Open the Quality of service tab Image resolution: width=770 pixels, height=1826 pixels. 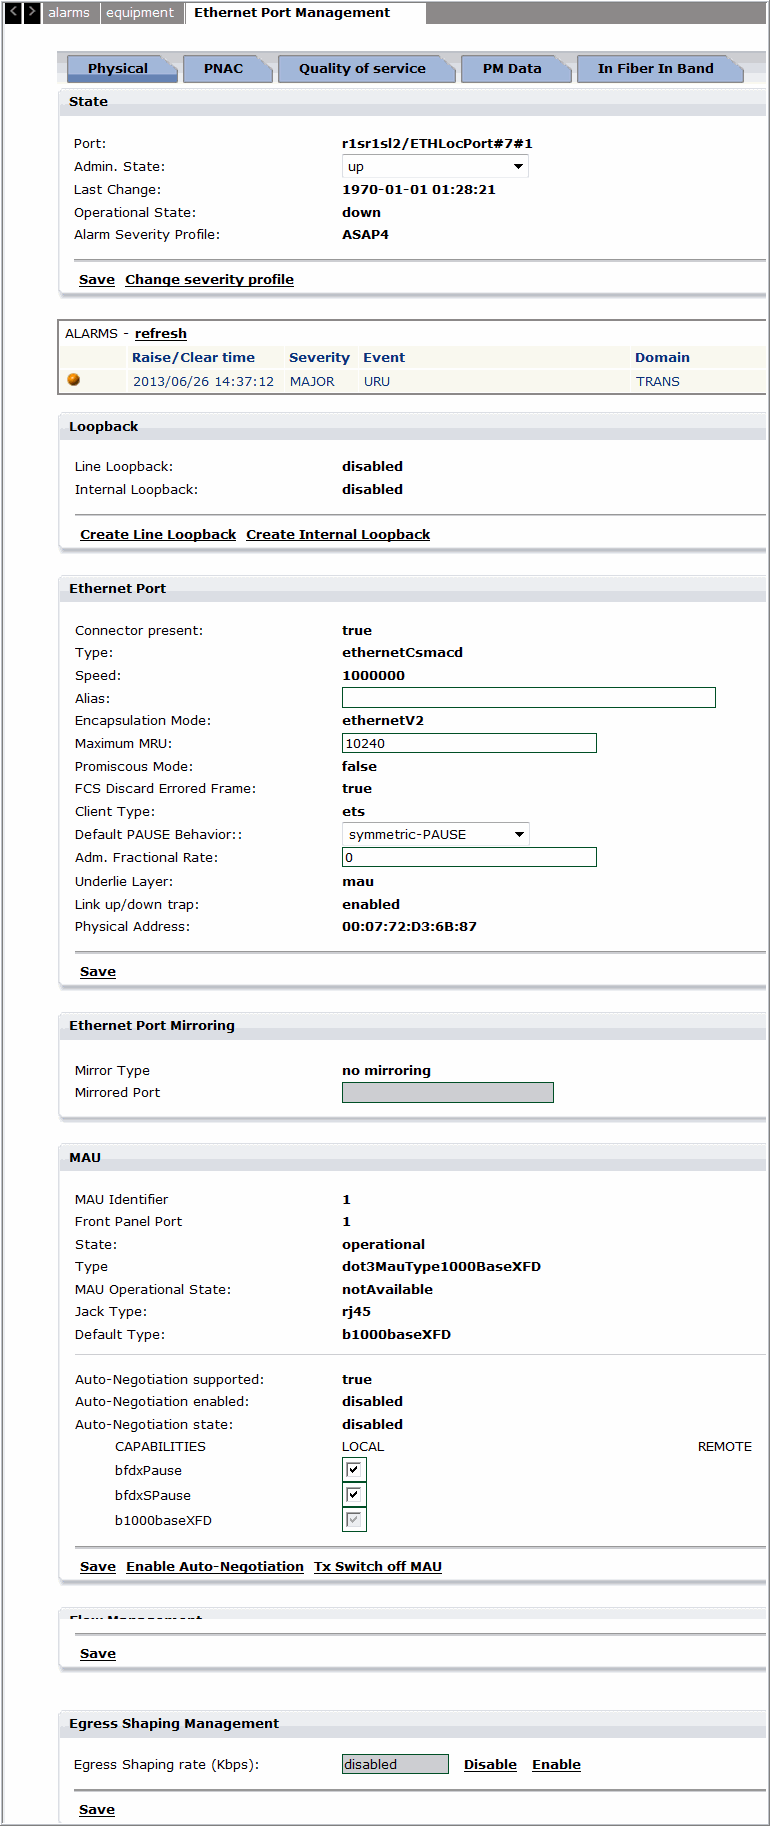(367, 69)
